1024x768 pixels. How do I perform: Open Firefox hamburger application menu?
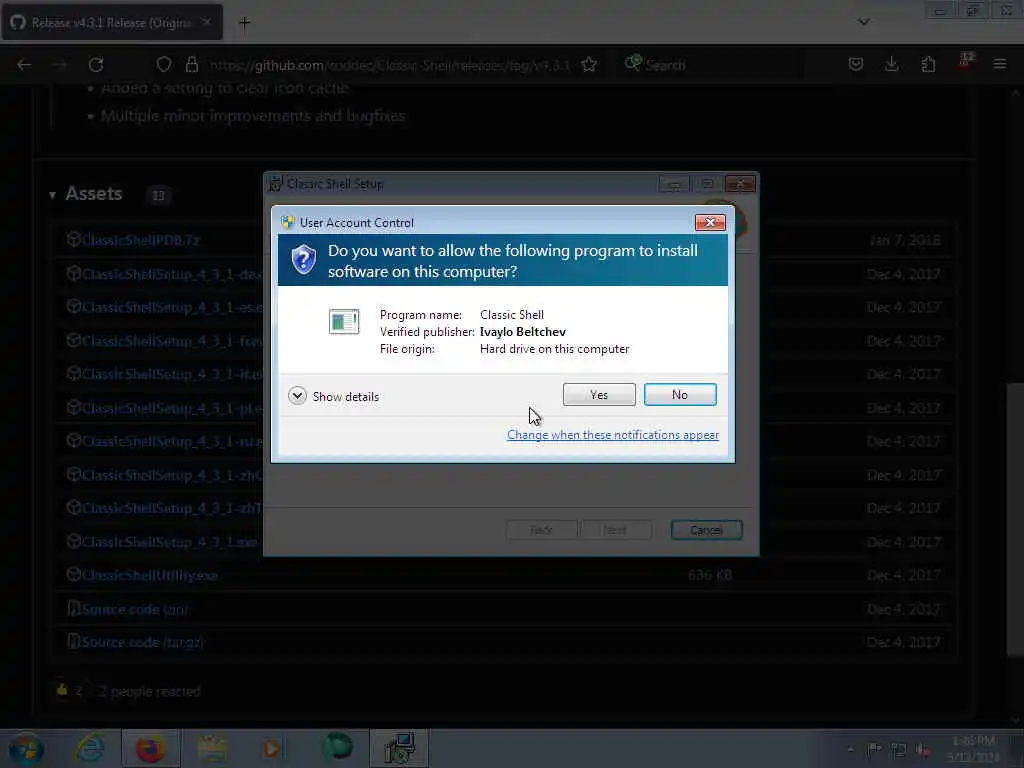click(1000, 64)
